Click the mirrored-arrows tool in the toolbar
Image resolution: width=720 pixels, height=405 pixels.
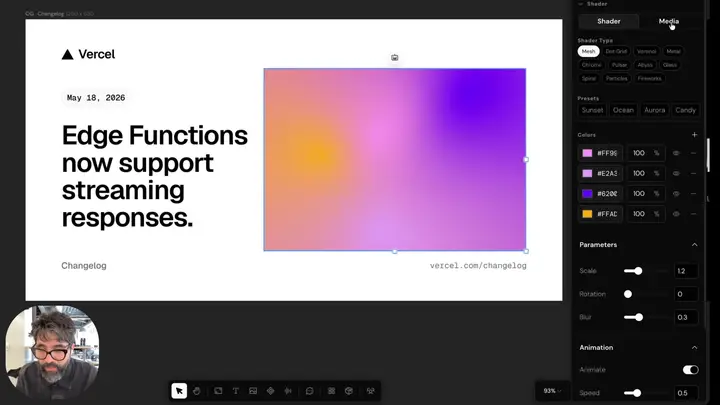(x=288, y=391)
